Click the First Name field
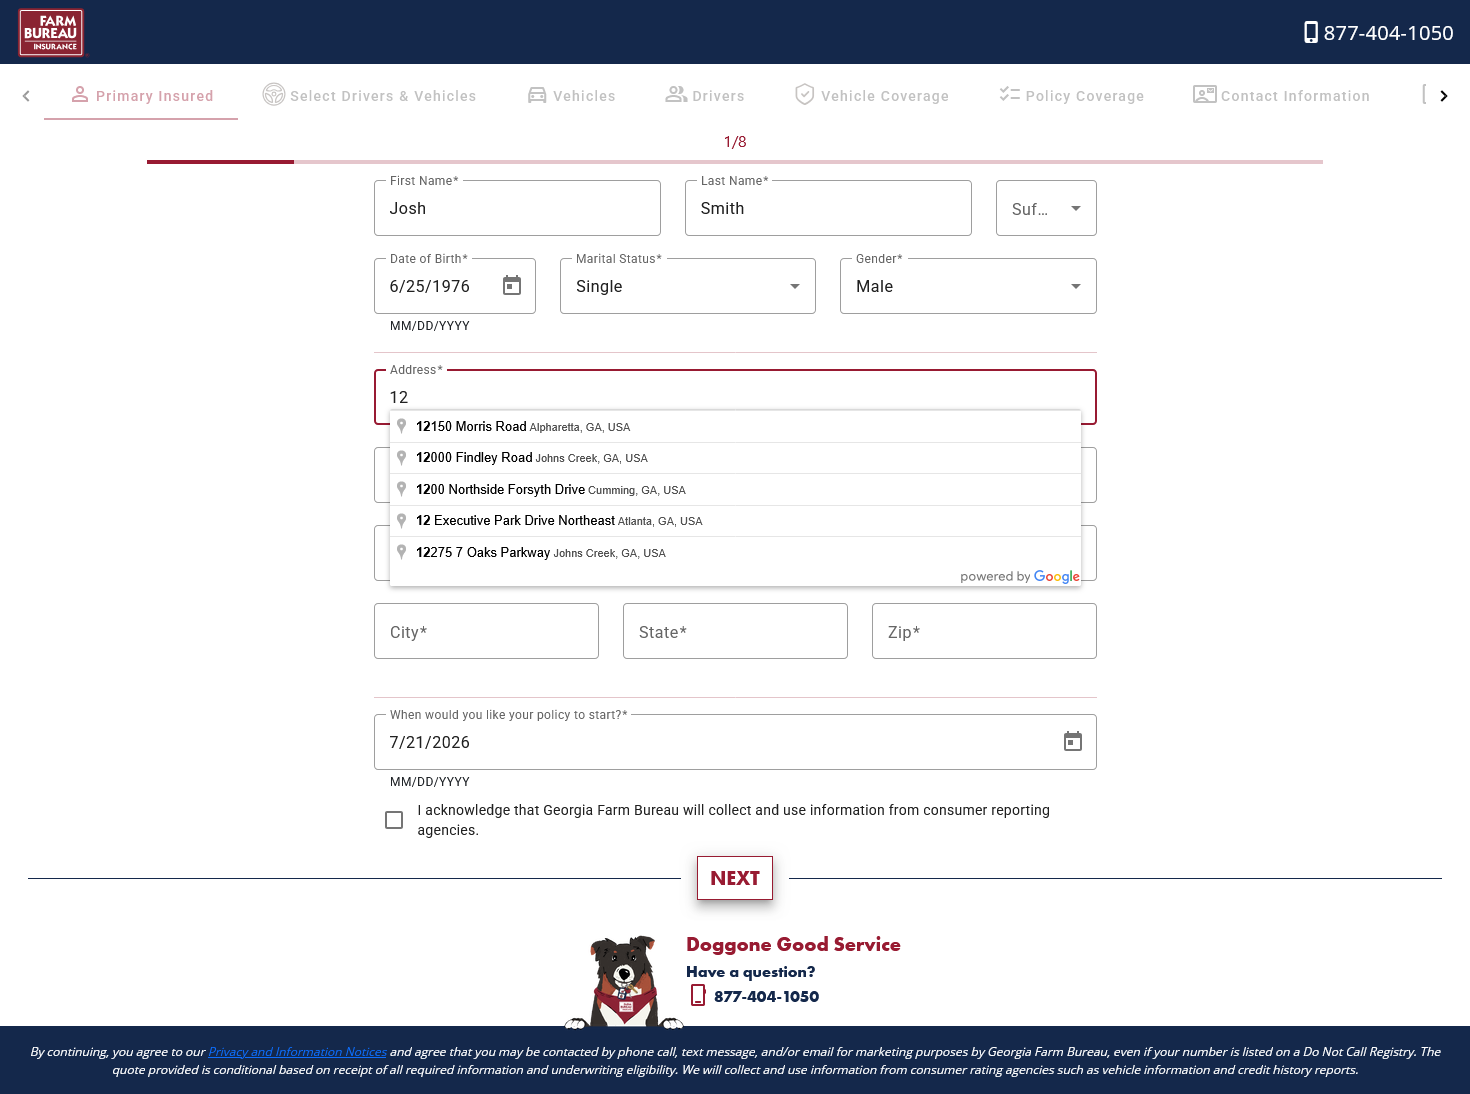This screenshot has height=1094, width=1470. pyautogui.click(x=517, y=208)
